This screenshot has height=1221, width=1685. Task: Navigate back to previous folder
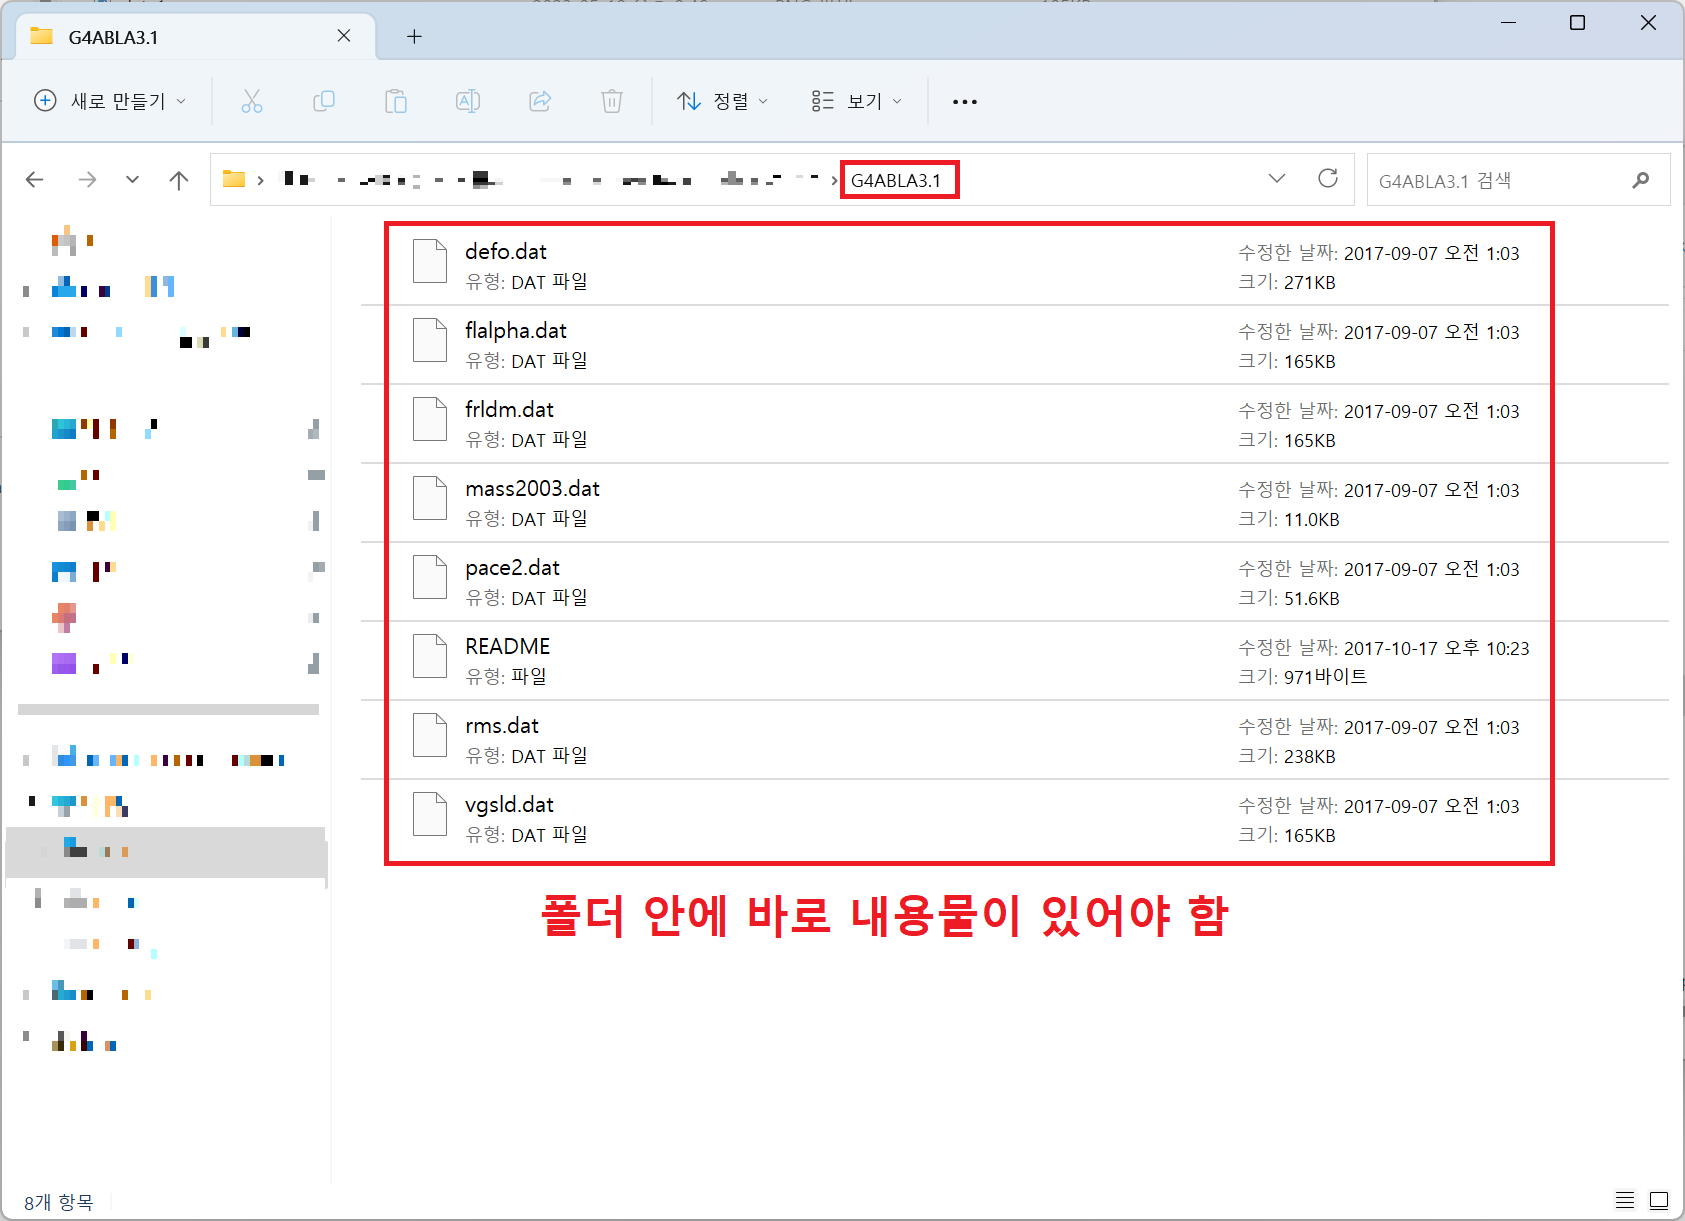coord(35,180)
